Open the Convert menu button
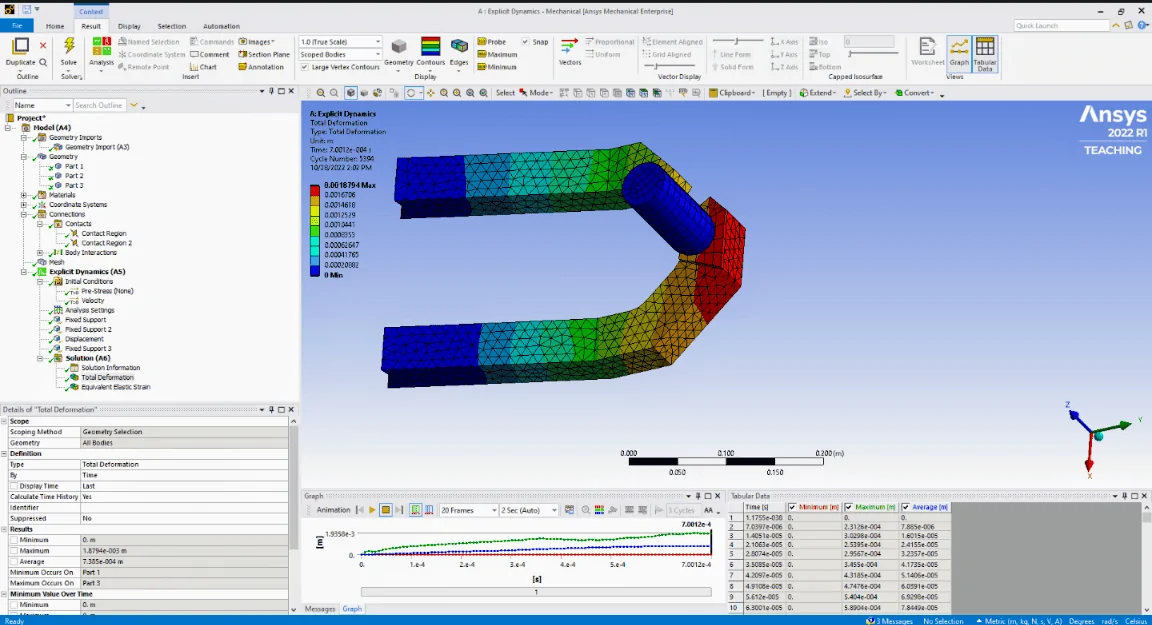Screen dimensions: 1152x625 pos(914,93)
